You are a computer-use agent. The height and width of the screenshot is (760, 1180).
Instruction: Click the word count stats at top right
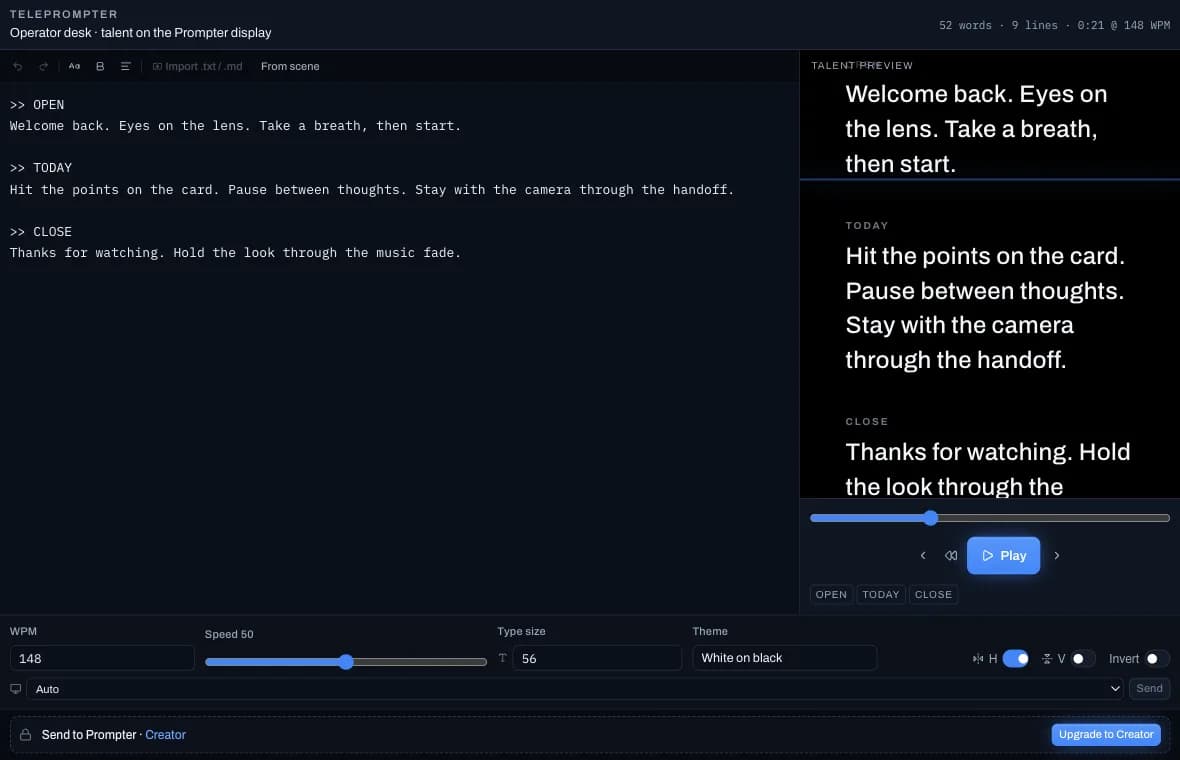(1054, 26)
